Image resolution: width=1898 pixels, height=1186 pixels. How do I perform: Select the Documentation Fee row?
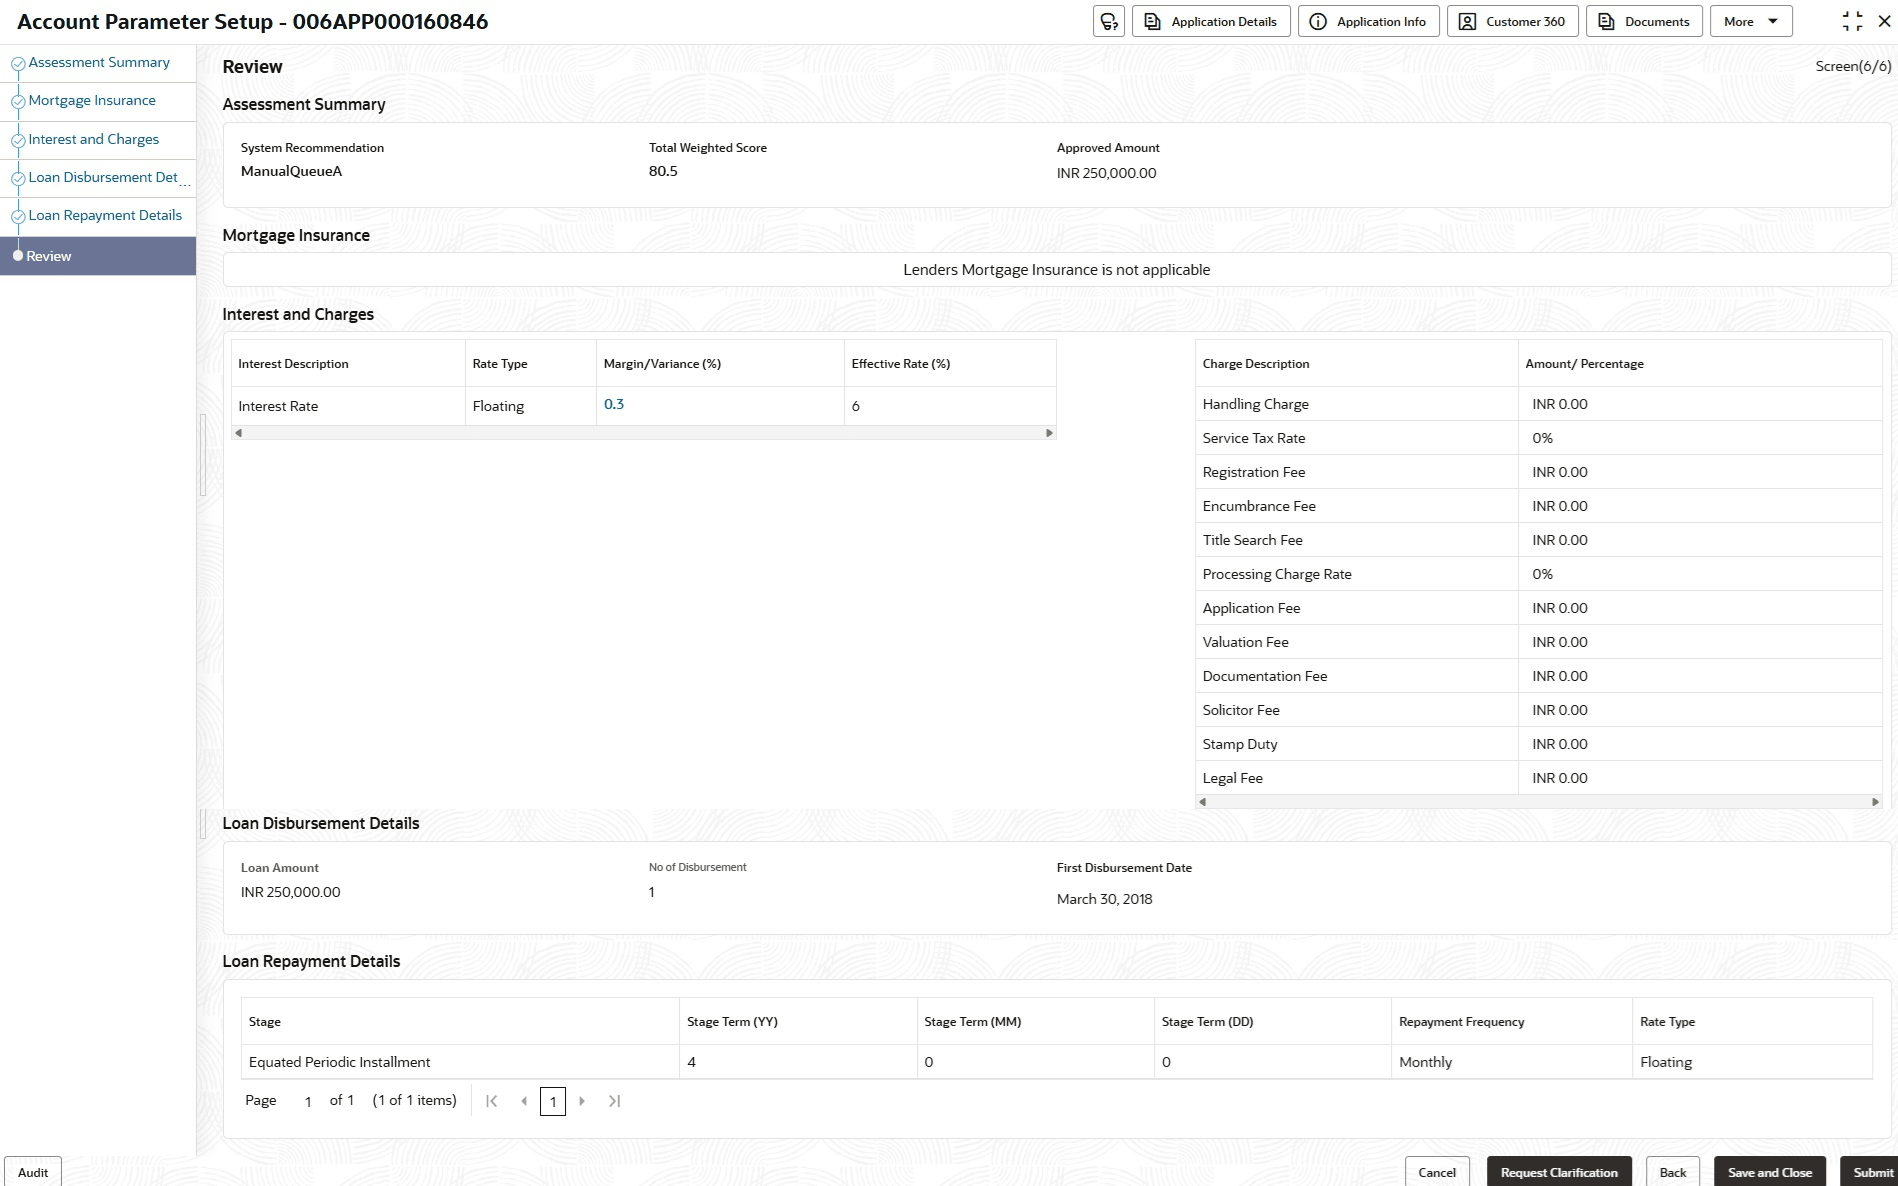point(1539,676)
